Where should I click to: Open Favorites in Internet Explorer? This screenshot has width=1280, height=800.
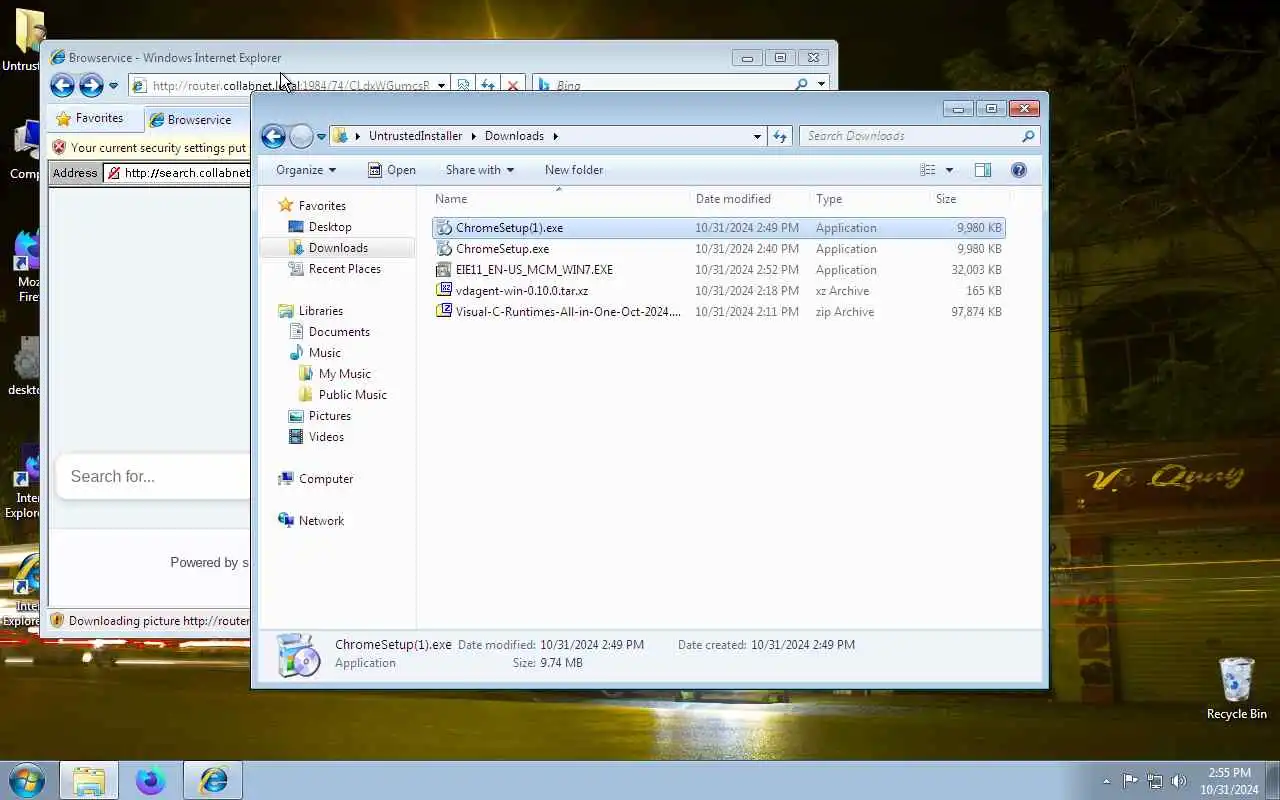[x=90, y=118]
